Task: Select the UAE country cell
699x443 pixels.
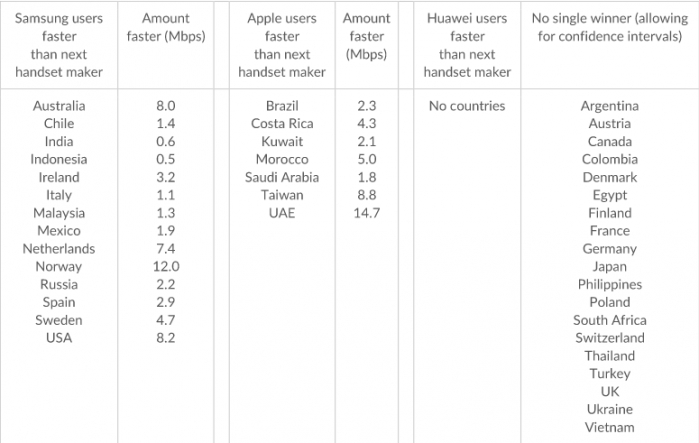Action: tap(282, 213)
